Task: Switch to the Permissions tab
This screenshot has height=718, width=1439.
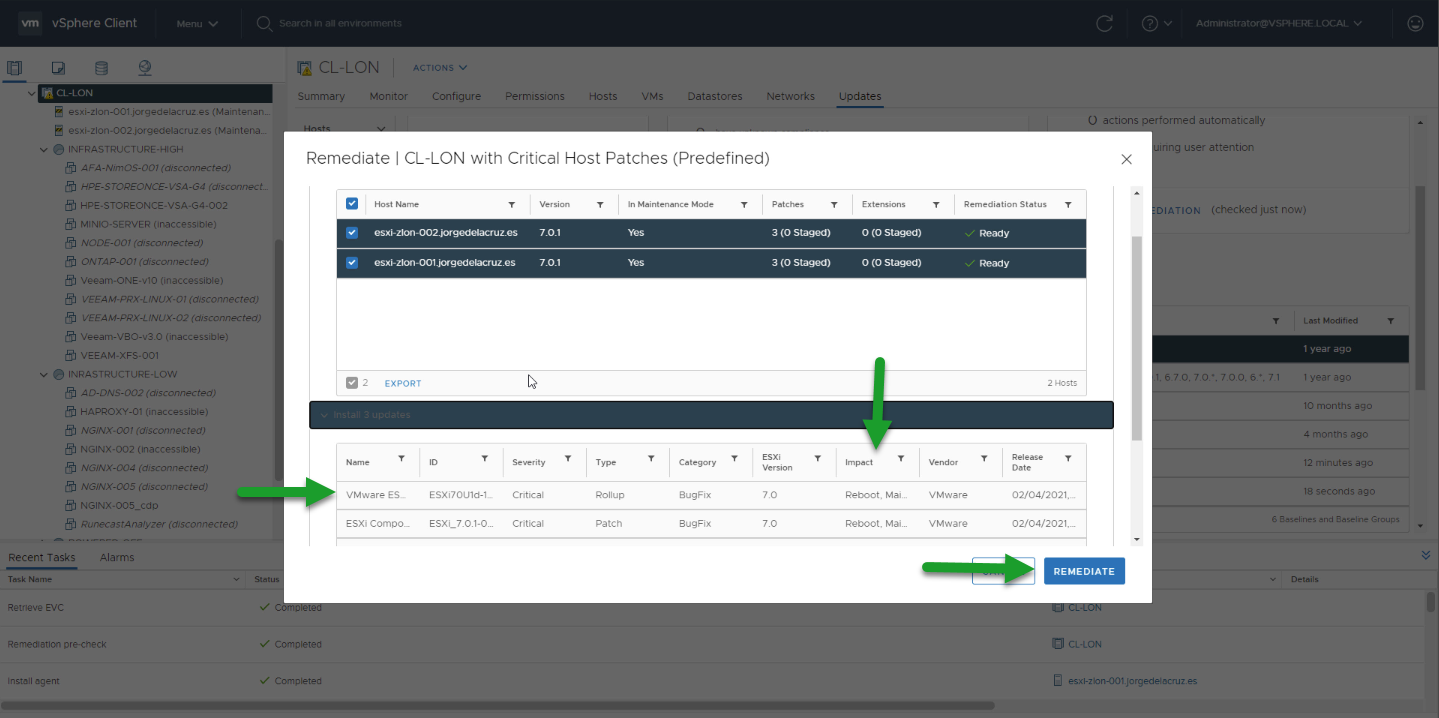Action: point(535,96)
